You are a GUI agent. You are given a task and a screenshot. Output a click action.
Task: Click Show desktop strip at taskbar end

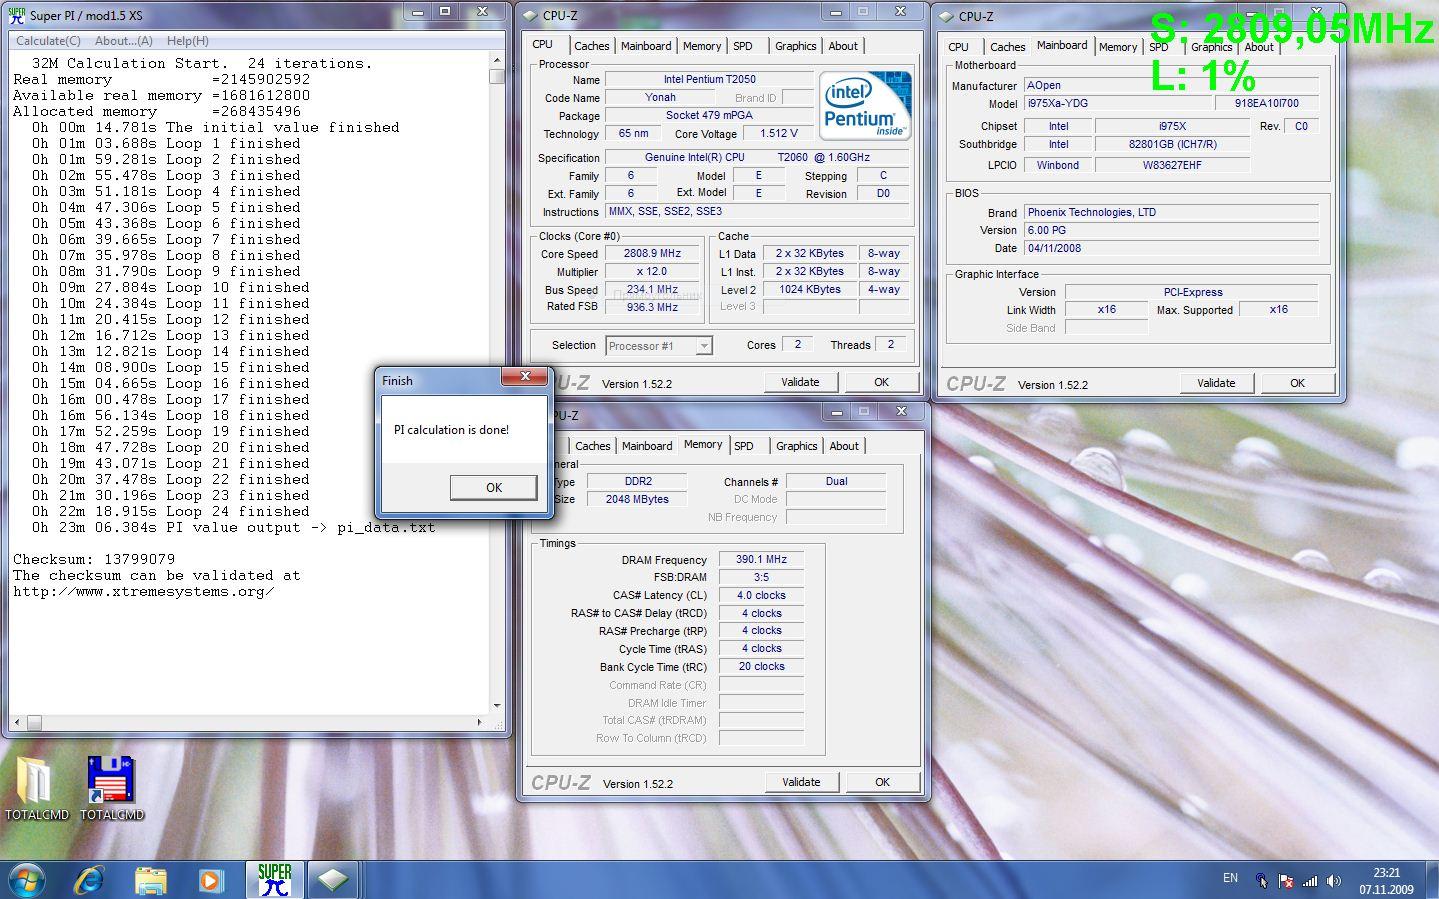point(1431,880)
